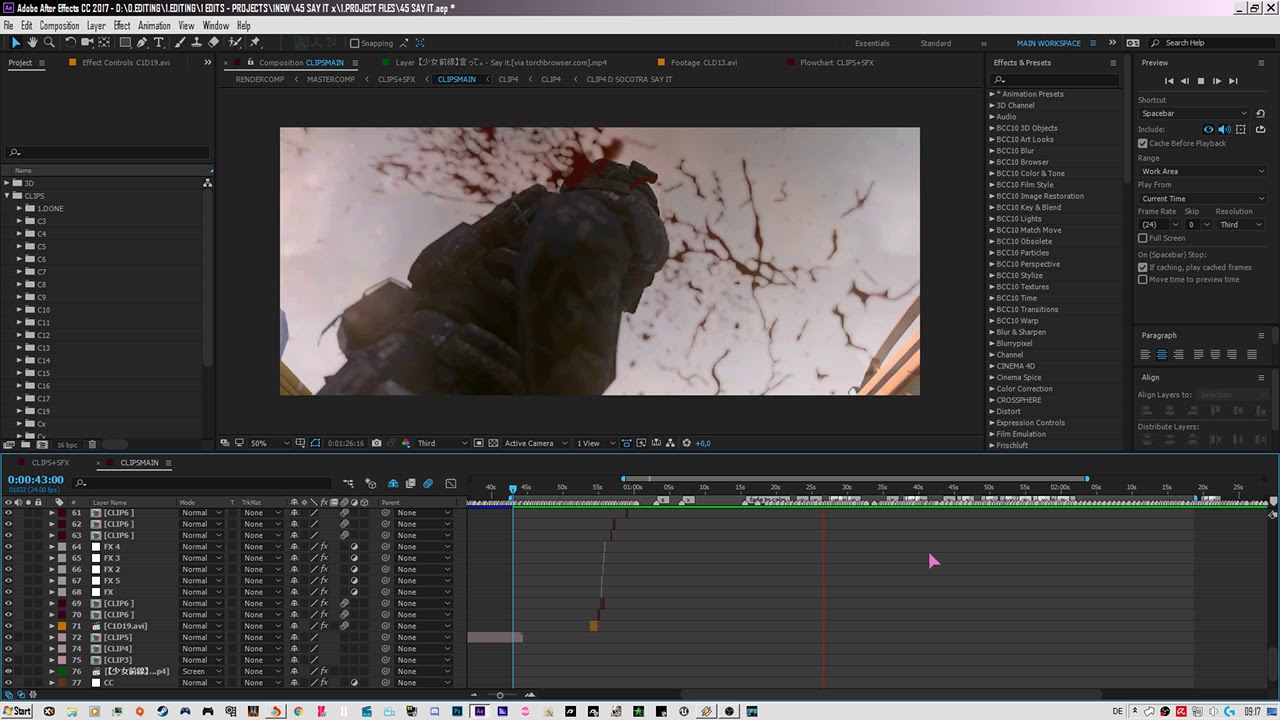Step to previous frame in Preview
This screenshot has height=720, width=1280.
pos(1185,81)
